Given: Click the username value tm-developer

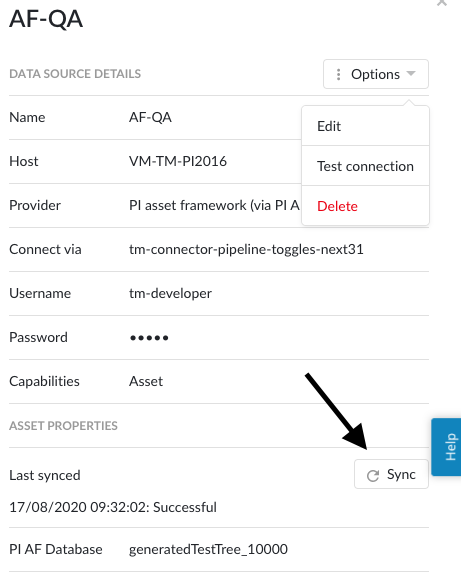Looking at the screenshot, I should pyautogui.click(x=170, y=293).
